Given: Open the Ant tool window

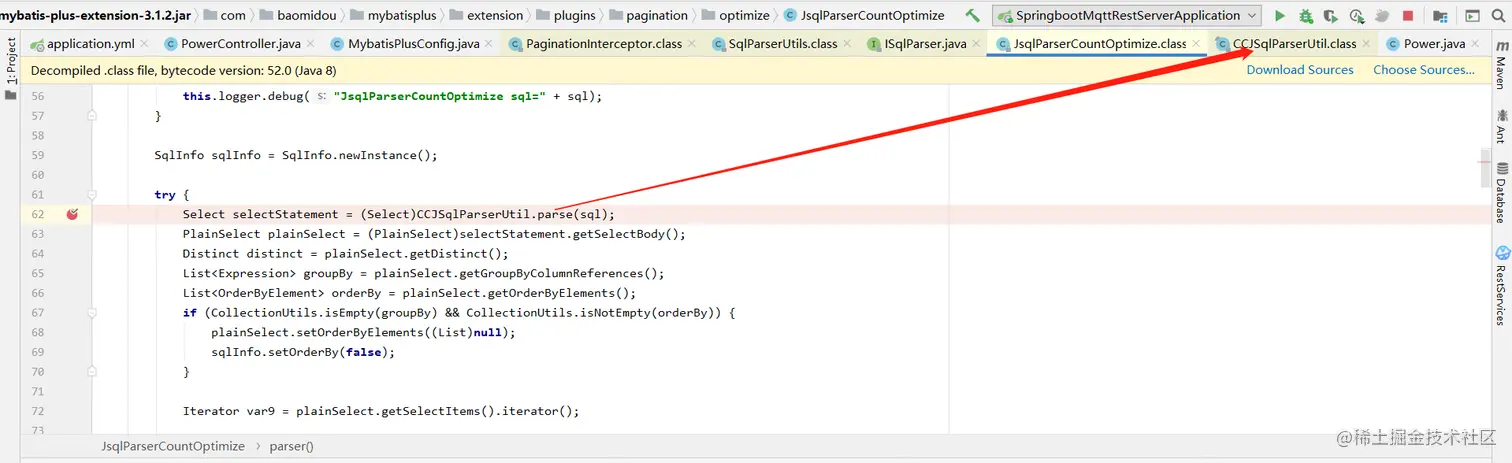Looking at the screenshot, I should [1501, 126].
